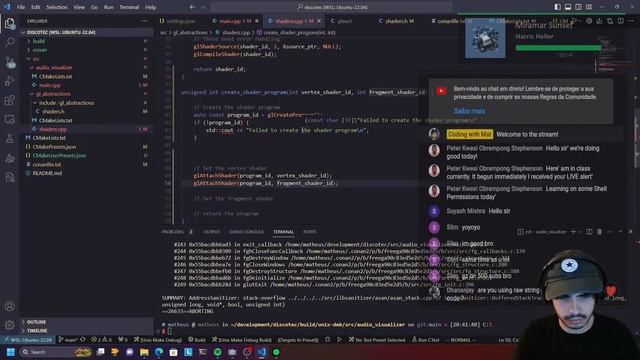Open the Edit menu
The width and height of the screenshot is (640, 360).
[36, 7]
